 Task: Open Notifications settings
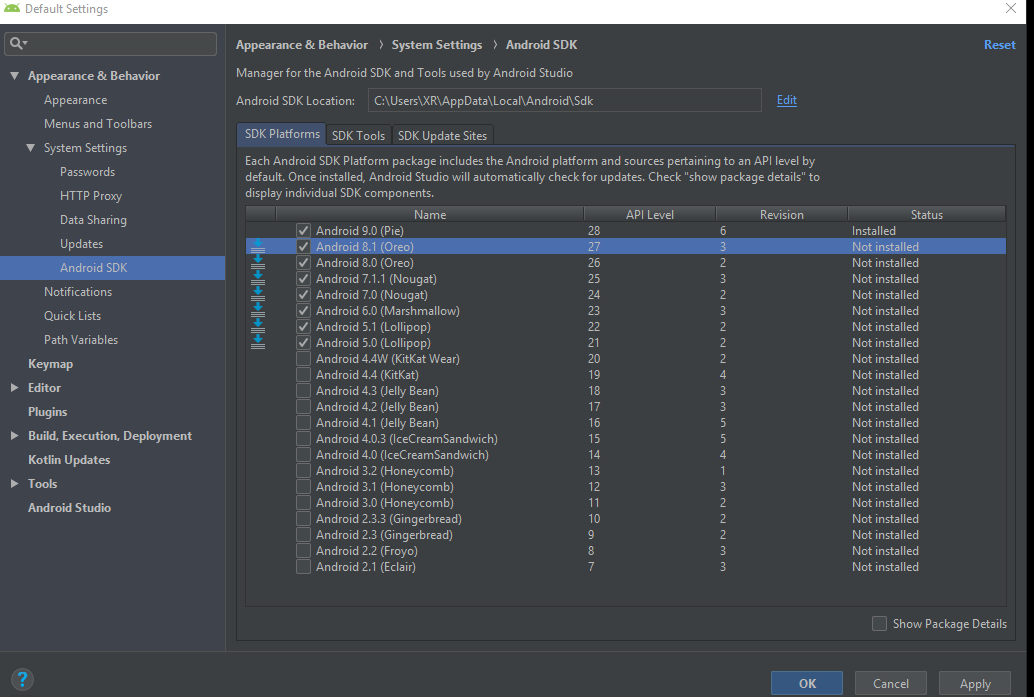point(78,291)
